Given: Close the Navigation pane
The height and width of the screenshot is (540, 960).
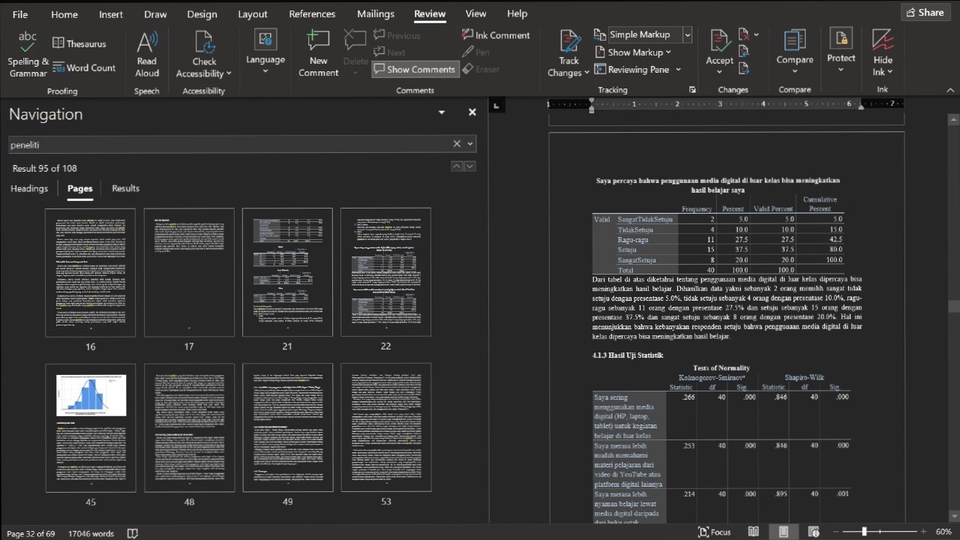Looking at the screenshot, I should tap(472, 113).
